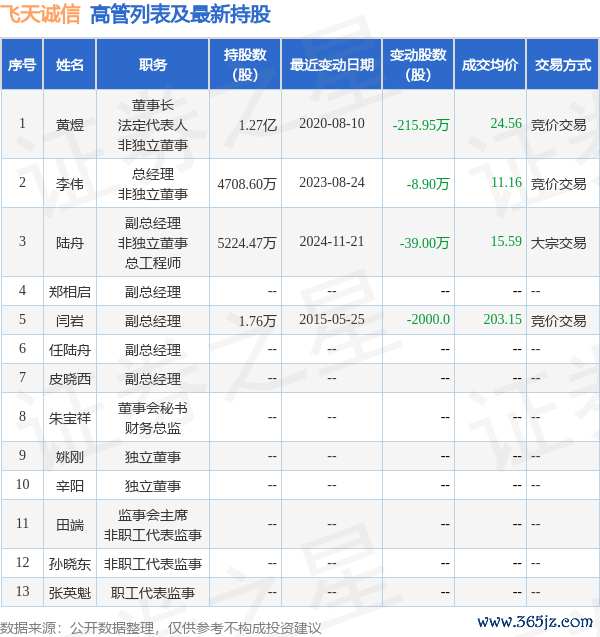Click the holding value 1.27亿
The image size is (600, 637).
point(258,125)
